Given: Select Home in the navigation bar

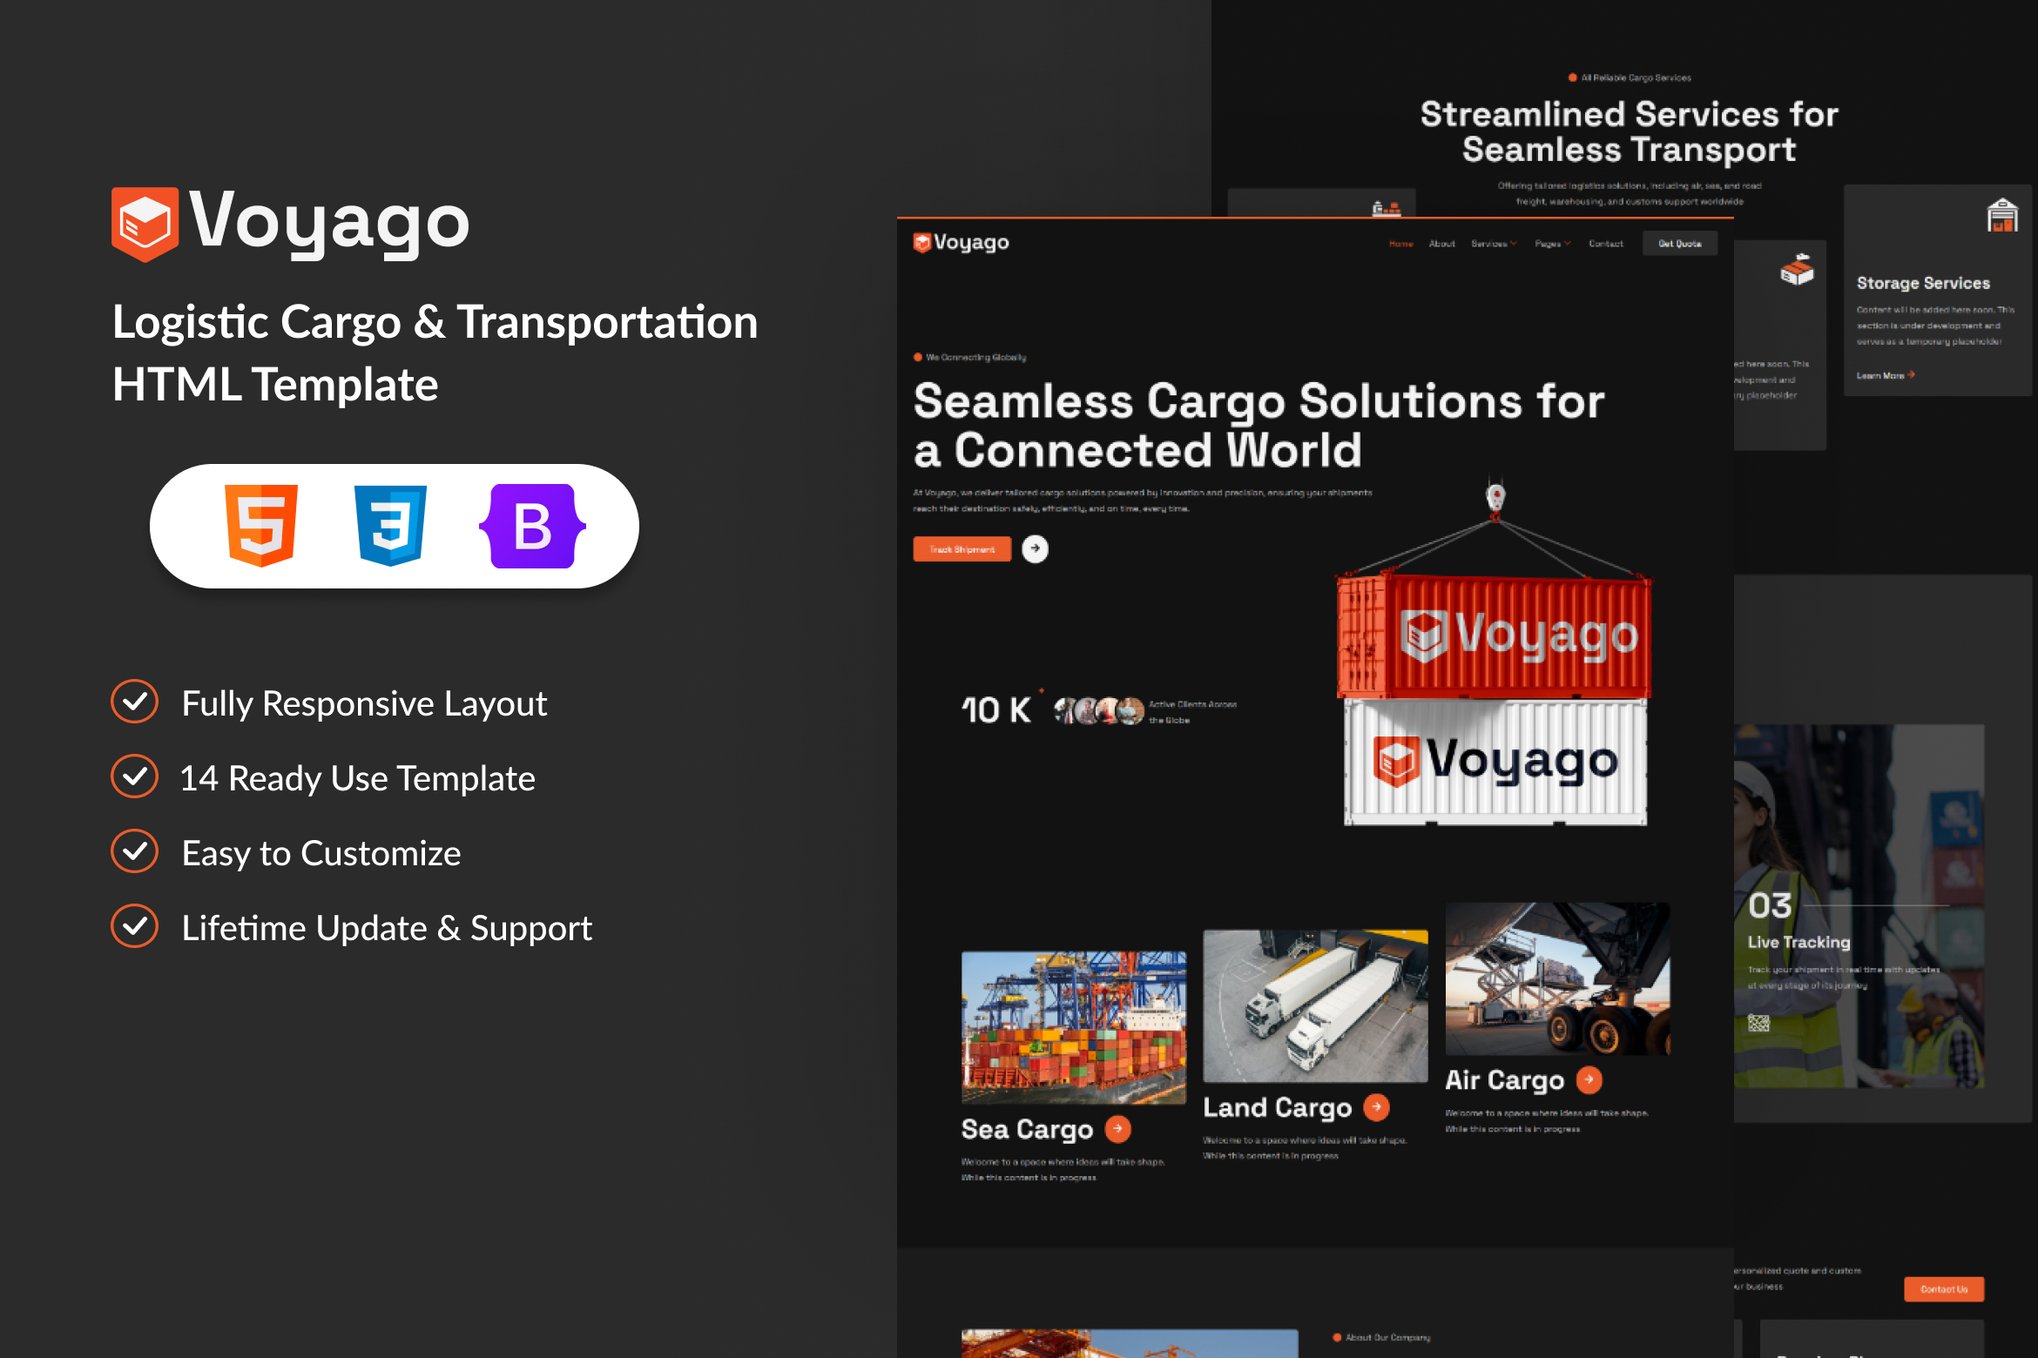Looking at the screenshot, I should (1400, 243).
